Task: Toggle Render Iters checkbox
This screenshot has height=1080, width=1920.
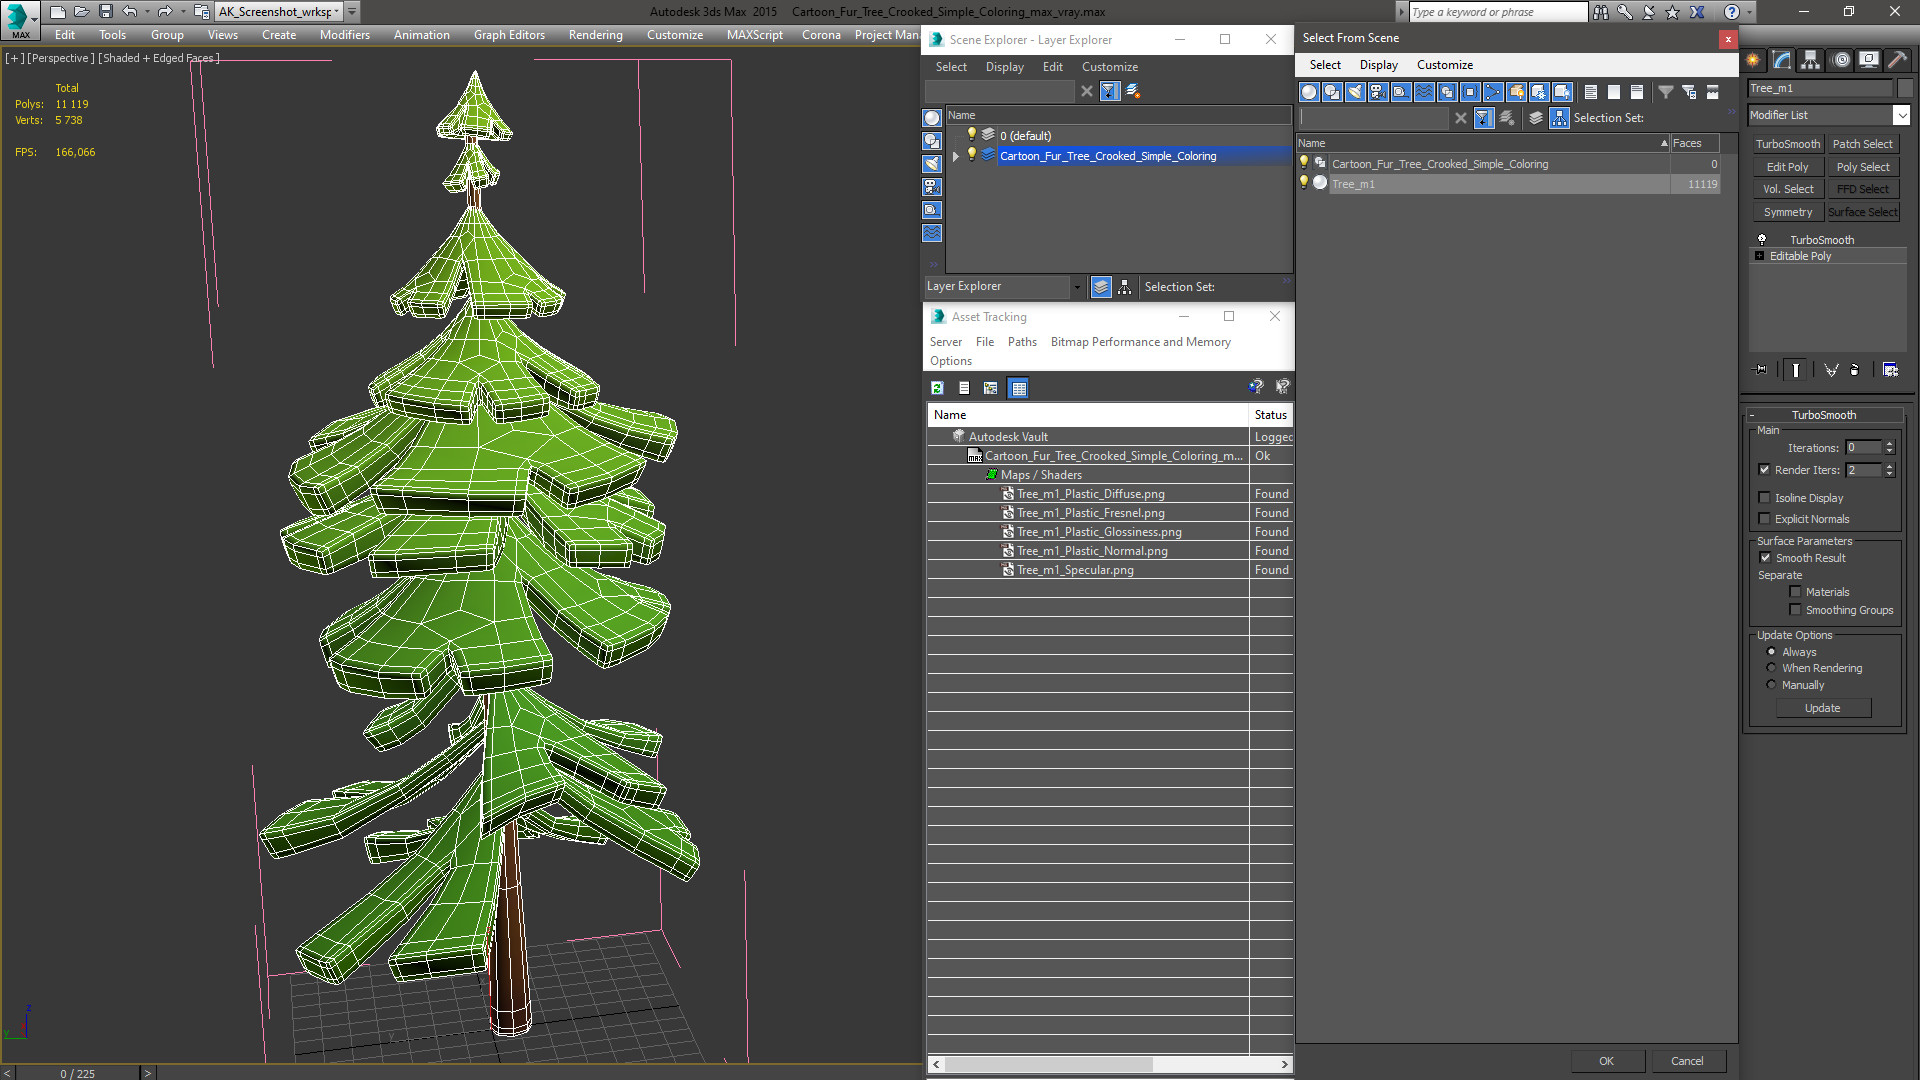Action: coord(1765,470)
